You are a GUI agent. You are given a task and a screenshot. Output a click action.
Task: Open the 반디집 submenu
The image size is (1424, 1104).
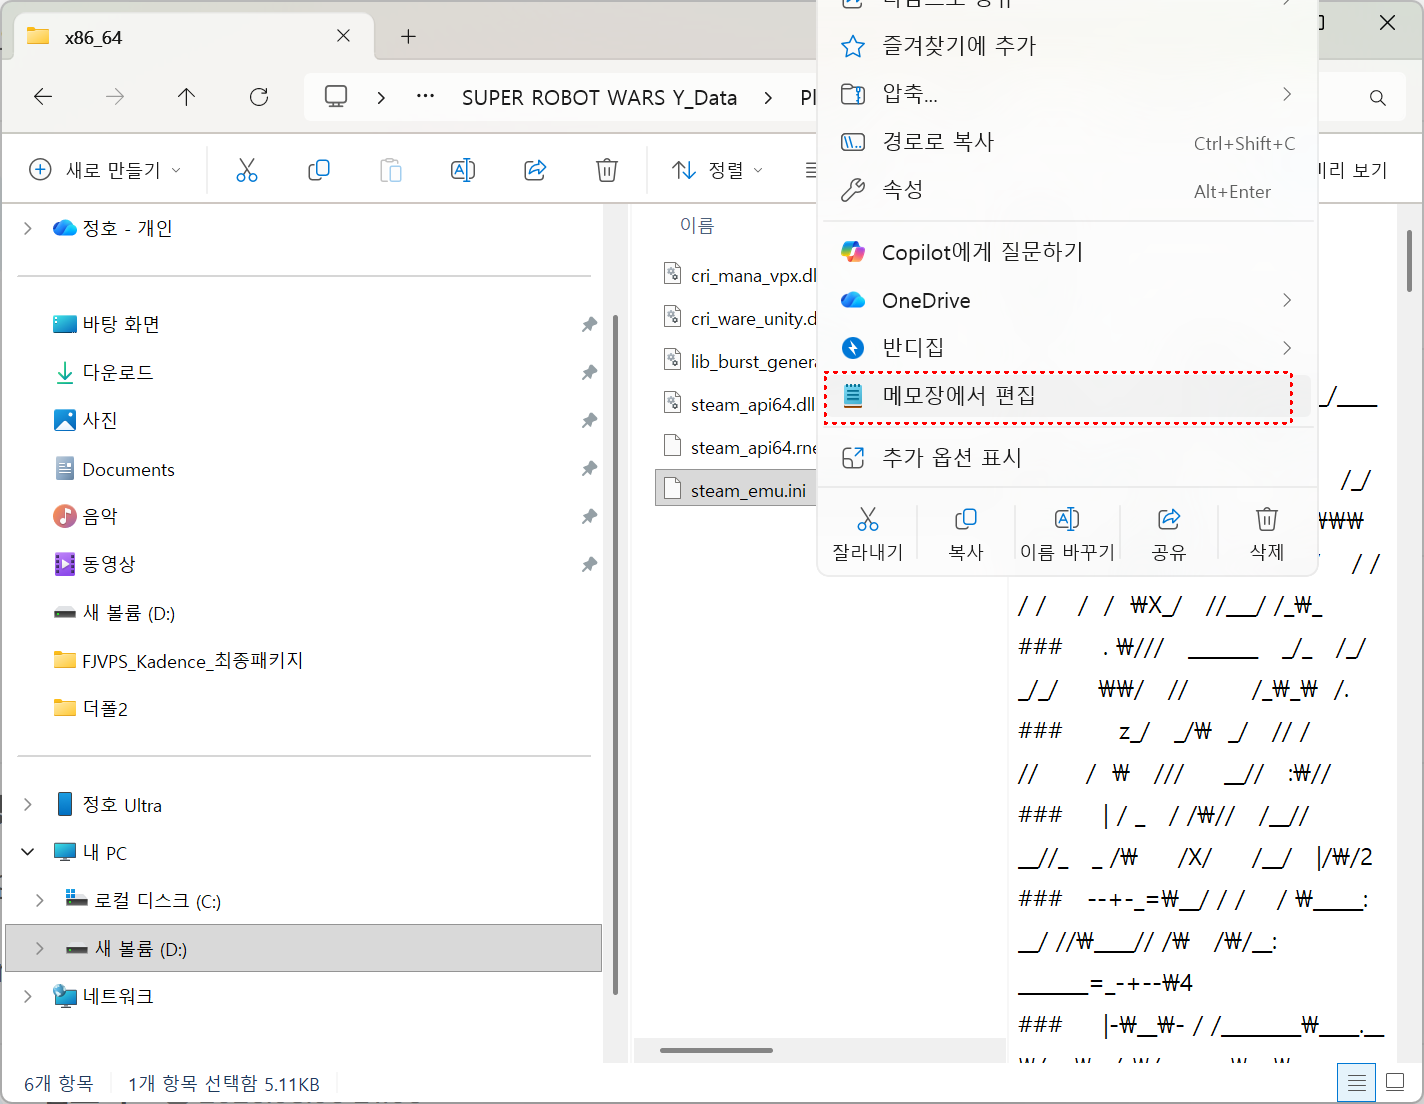pyautogui.click(x=1066, y=348)
